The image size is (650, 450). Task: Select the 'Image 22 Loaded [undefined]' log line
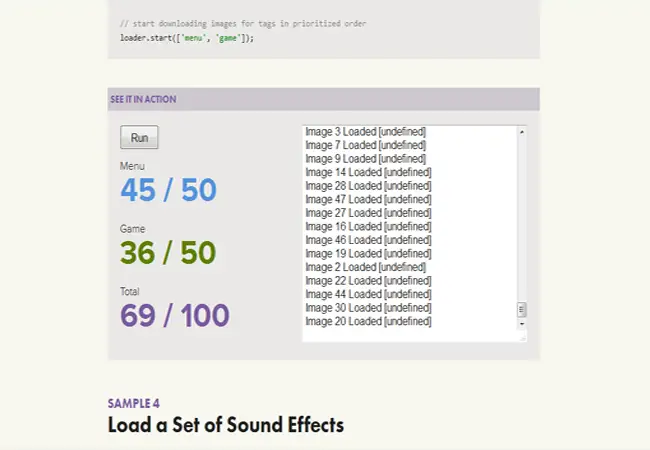coord(368,281)
